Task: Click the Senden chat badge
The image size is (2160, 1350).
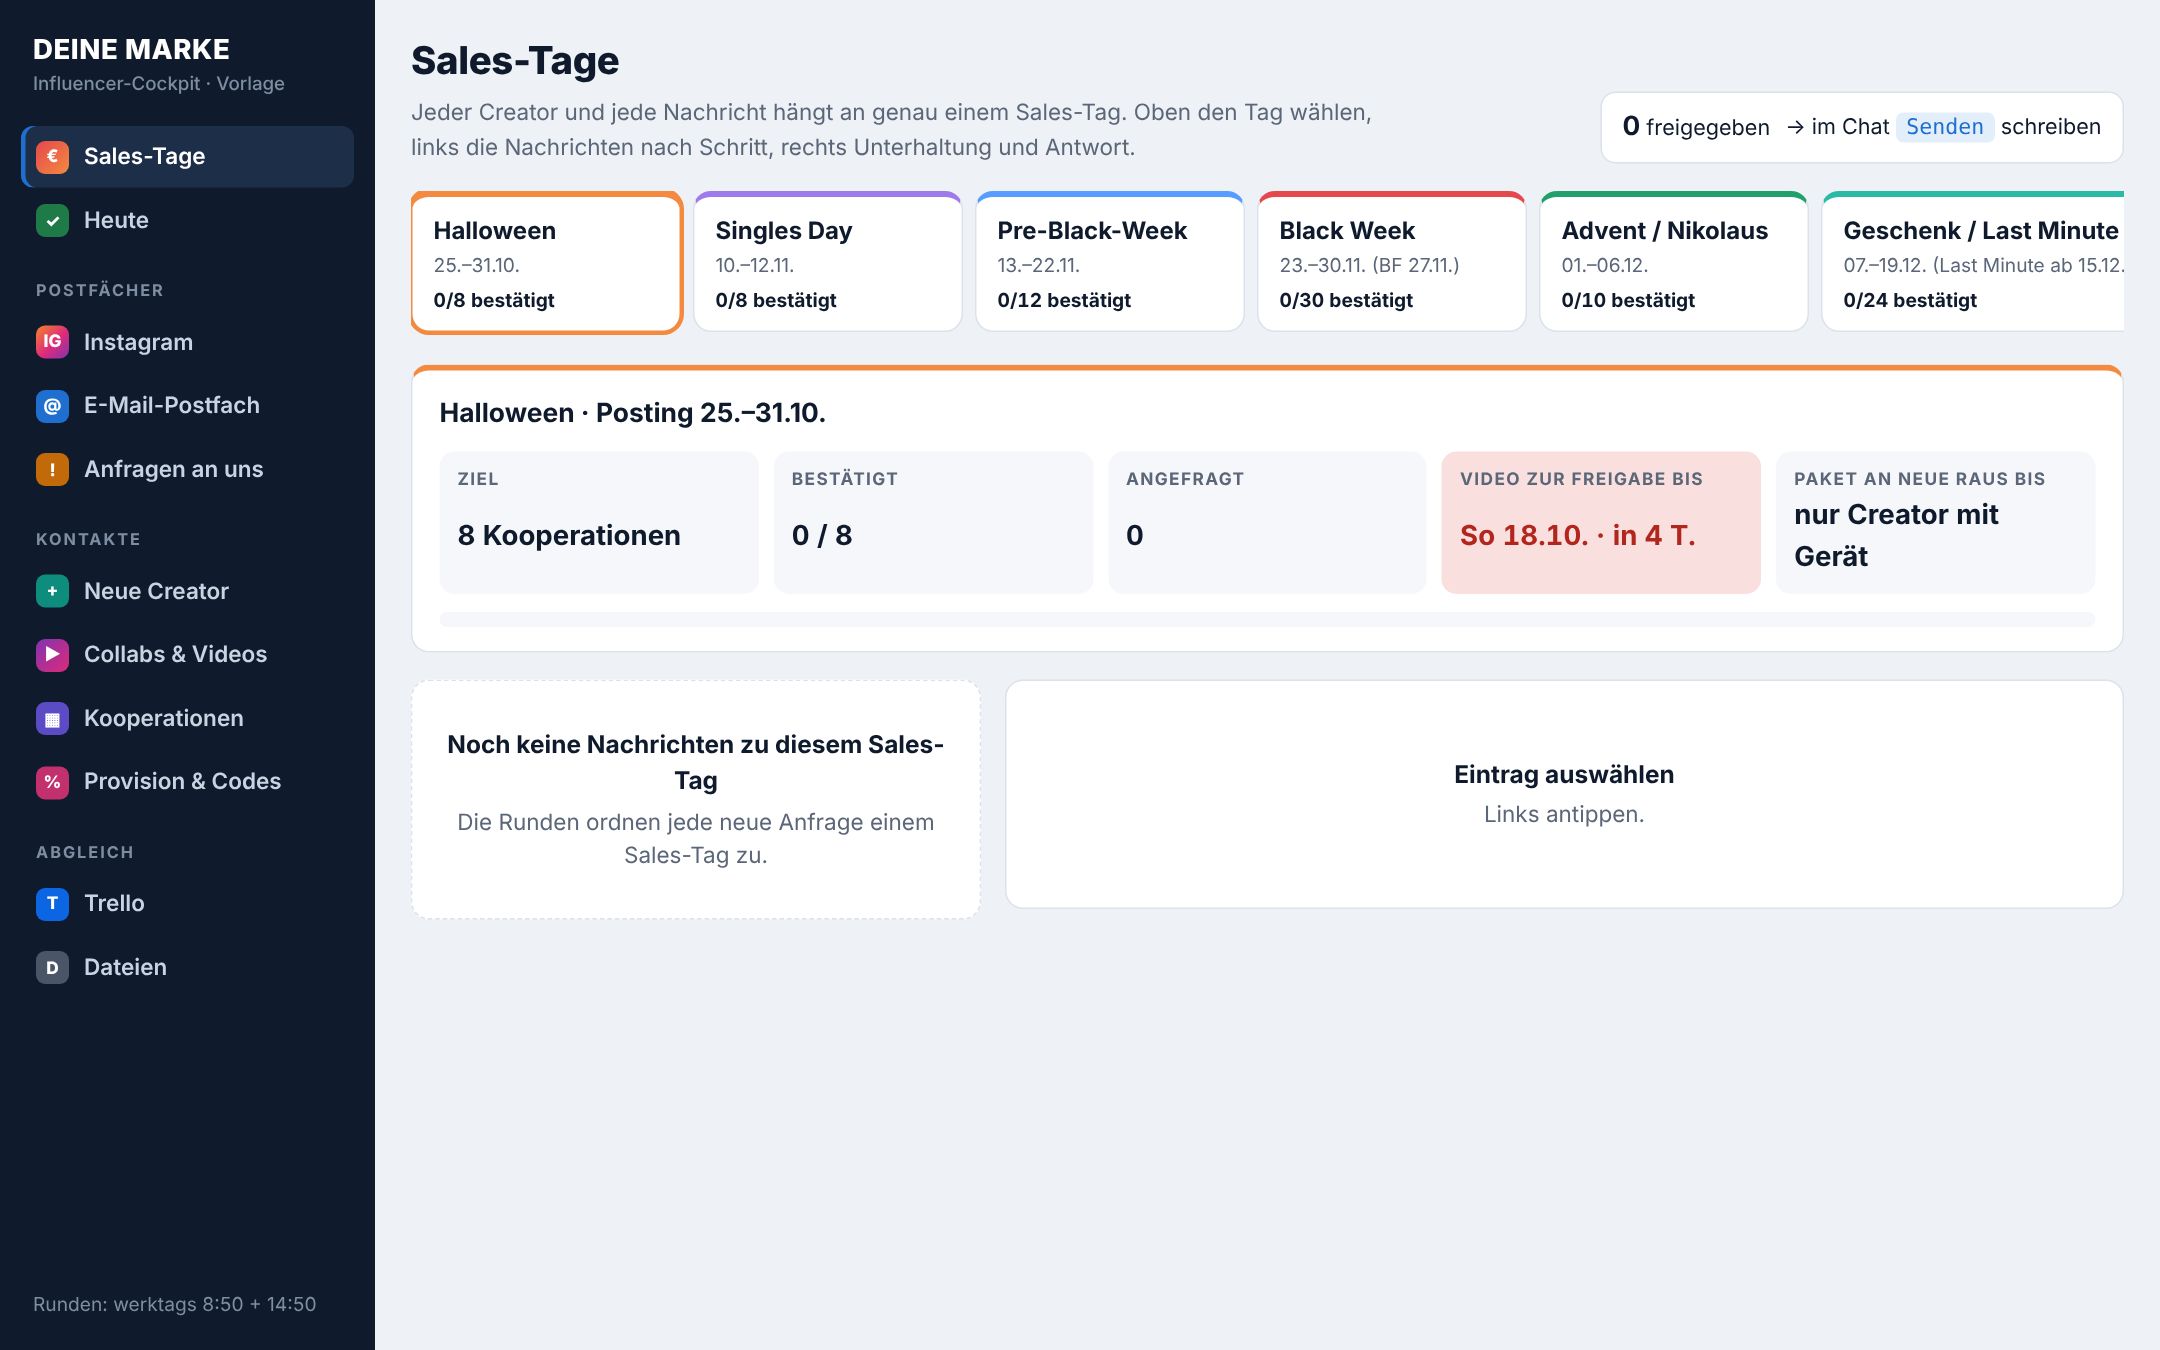Action: (1944, 127)
